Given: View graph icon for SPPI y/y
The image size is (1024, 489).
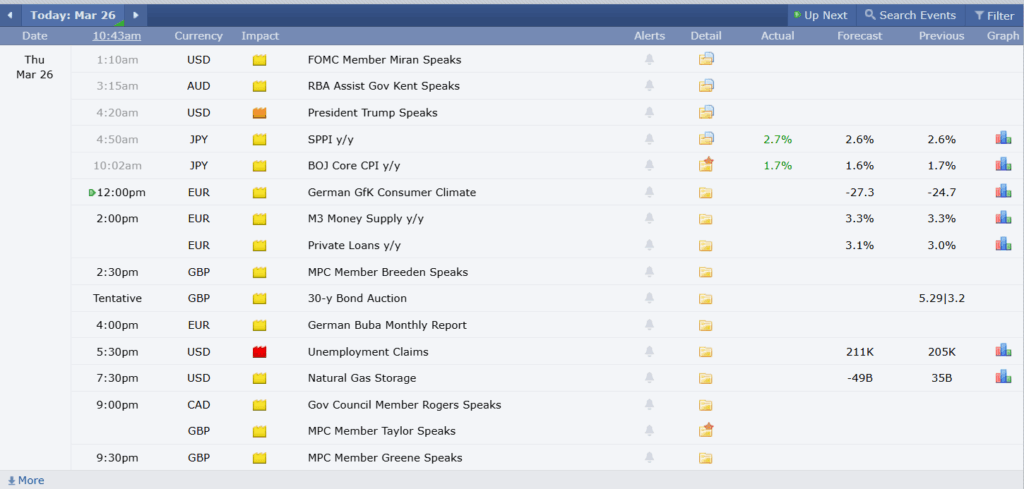Looking at the screenshot, I should pyautogui.click(x=1002, y=139).
